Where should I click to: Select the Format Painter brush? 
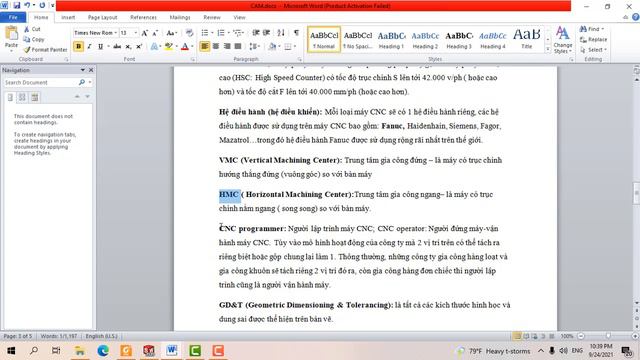pos(27,49)
